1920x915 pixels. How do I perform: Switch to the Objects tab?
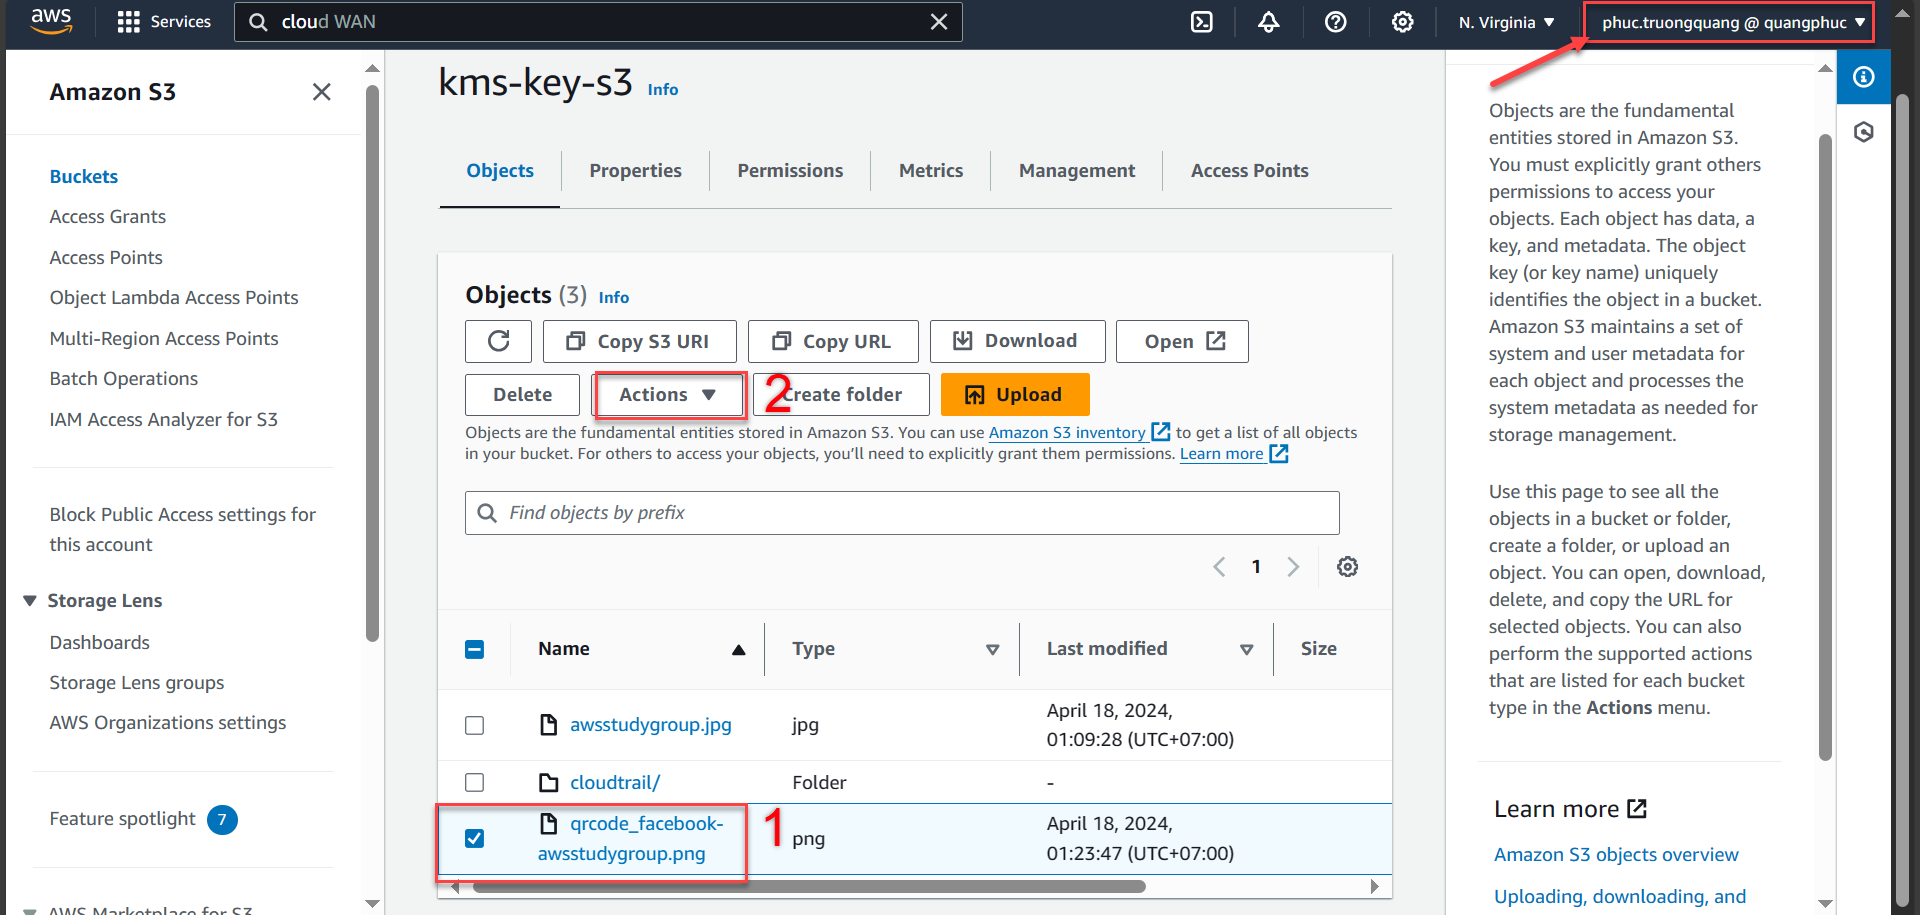coord(500,171)
